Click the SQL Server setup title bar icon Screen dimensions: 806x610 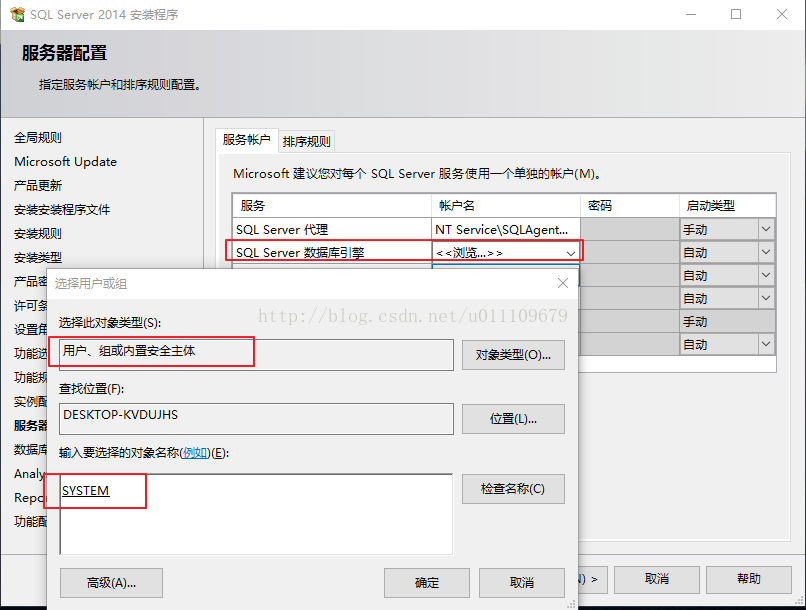click(17, 14)
